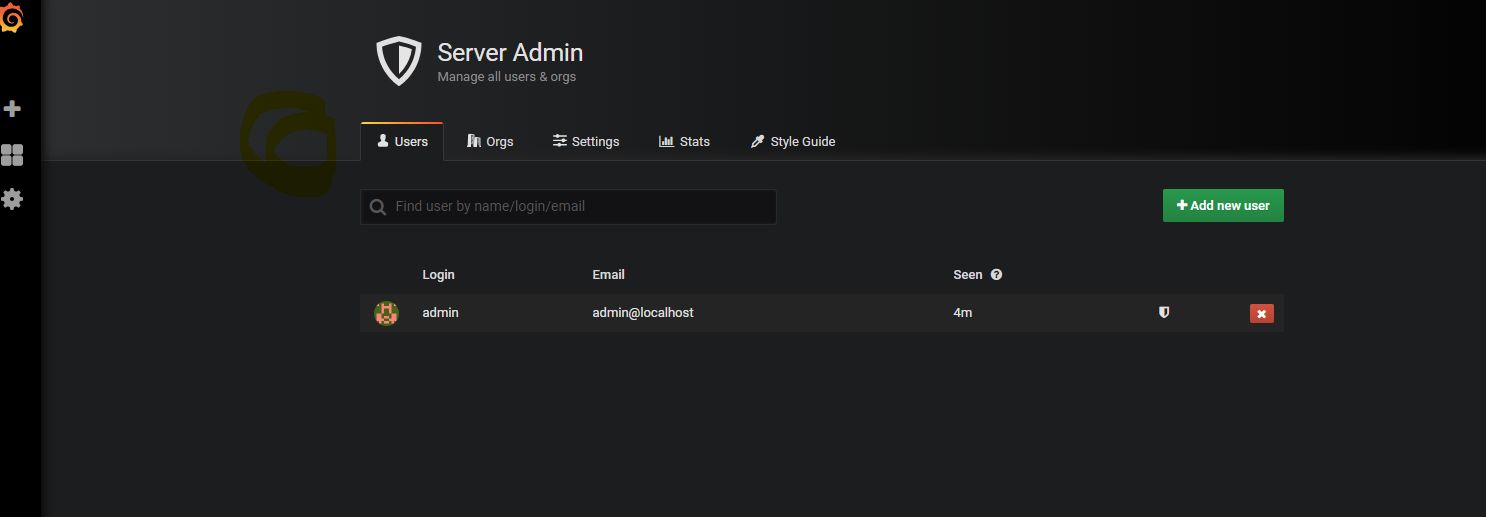Open the Style Guide tab
Viewport: 1486px width, 517px height.
coord(793,141)
